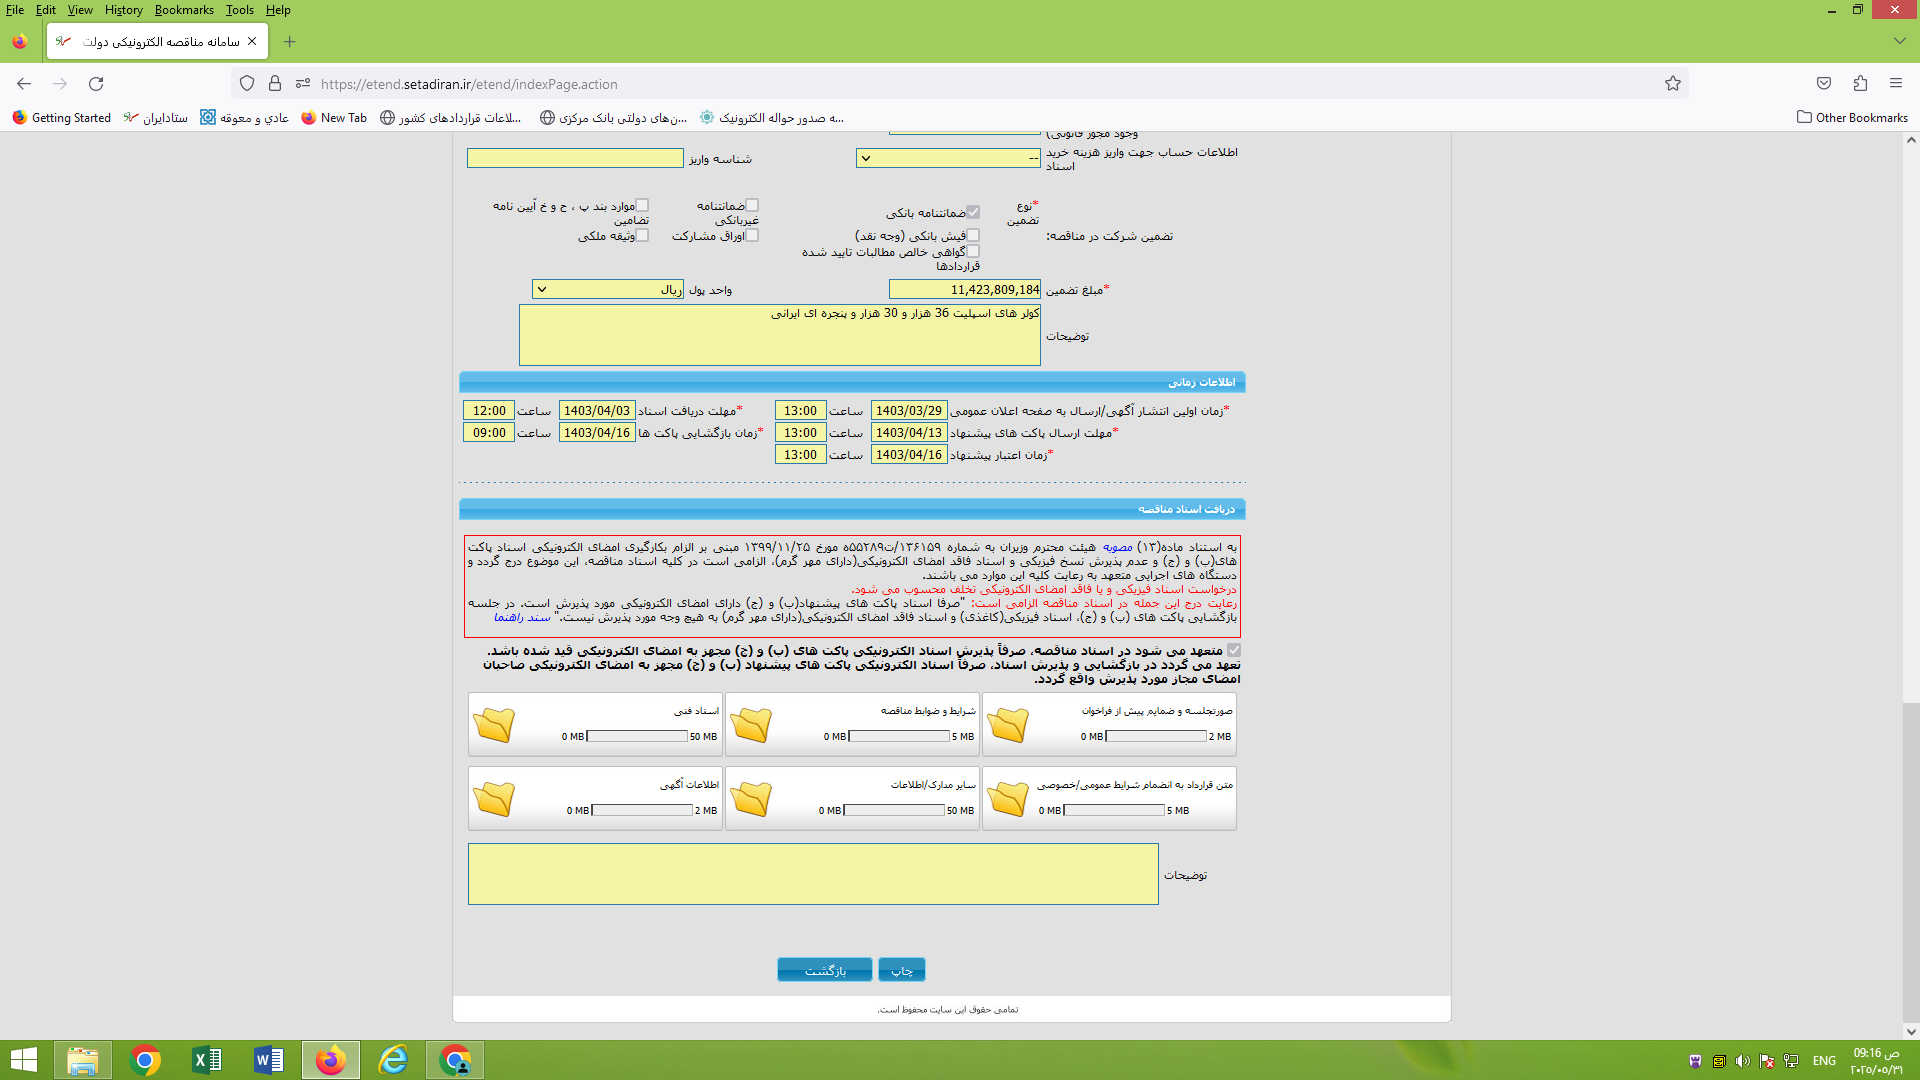This screenshot has width=1920, height=1080.
Task: Launch Word from taskbar
Action: coord(269,1060)
